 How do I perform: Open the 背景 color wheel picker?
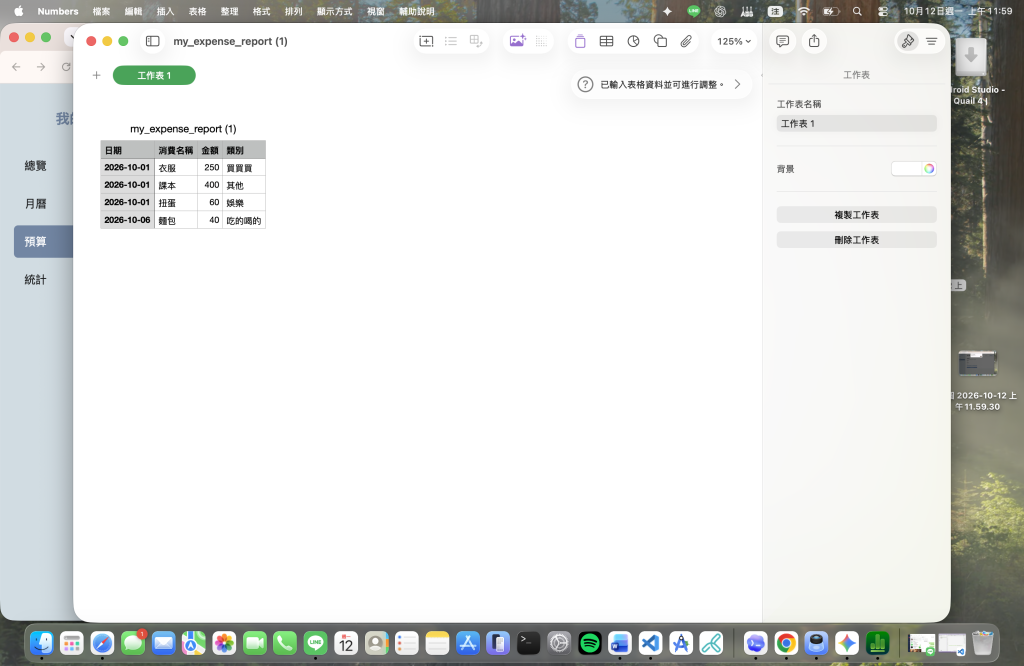tap(929, 168)
